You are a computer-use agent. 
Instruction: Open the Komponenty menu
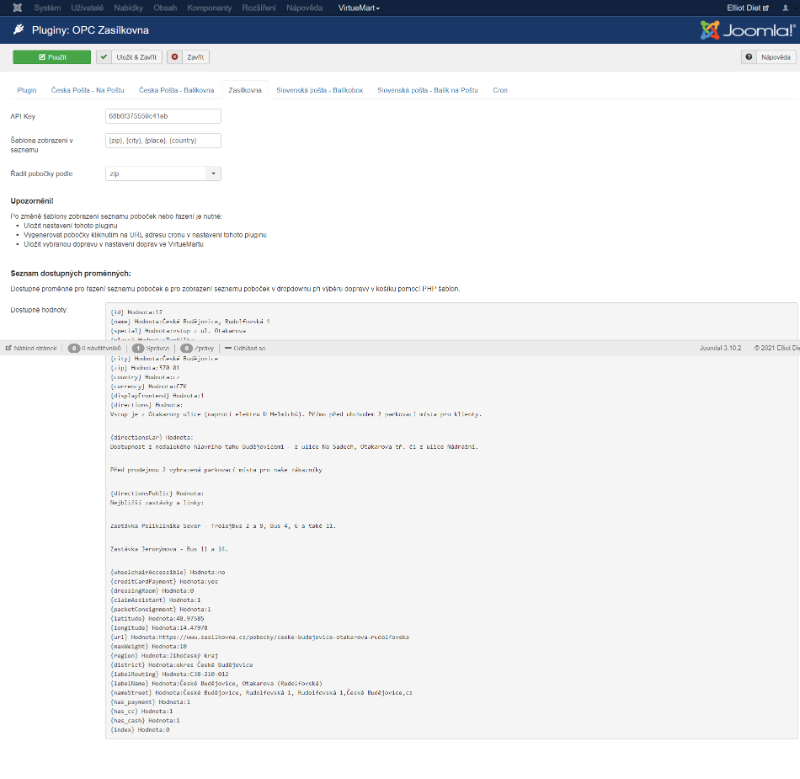click(209, 8)
